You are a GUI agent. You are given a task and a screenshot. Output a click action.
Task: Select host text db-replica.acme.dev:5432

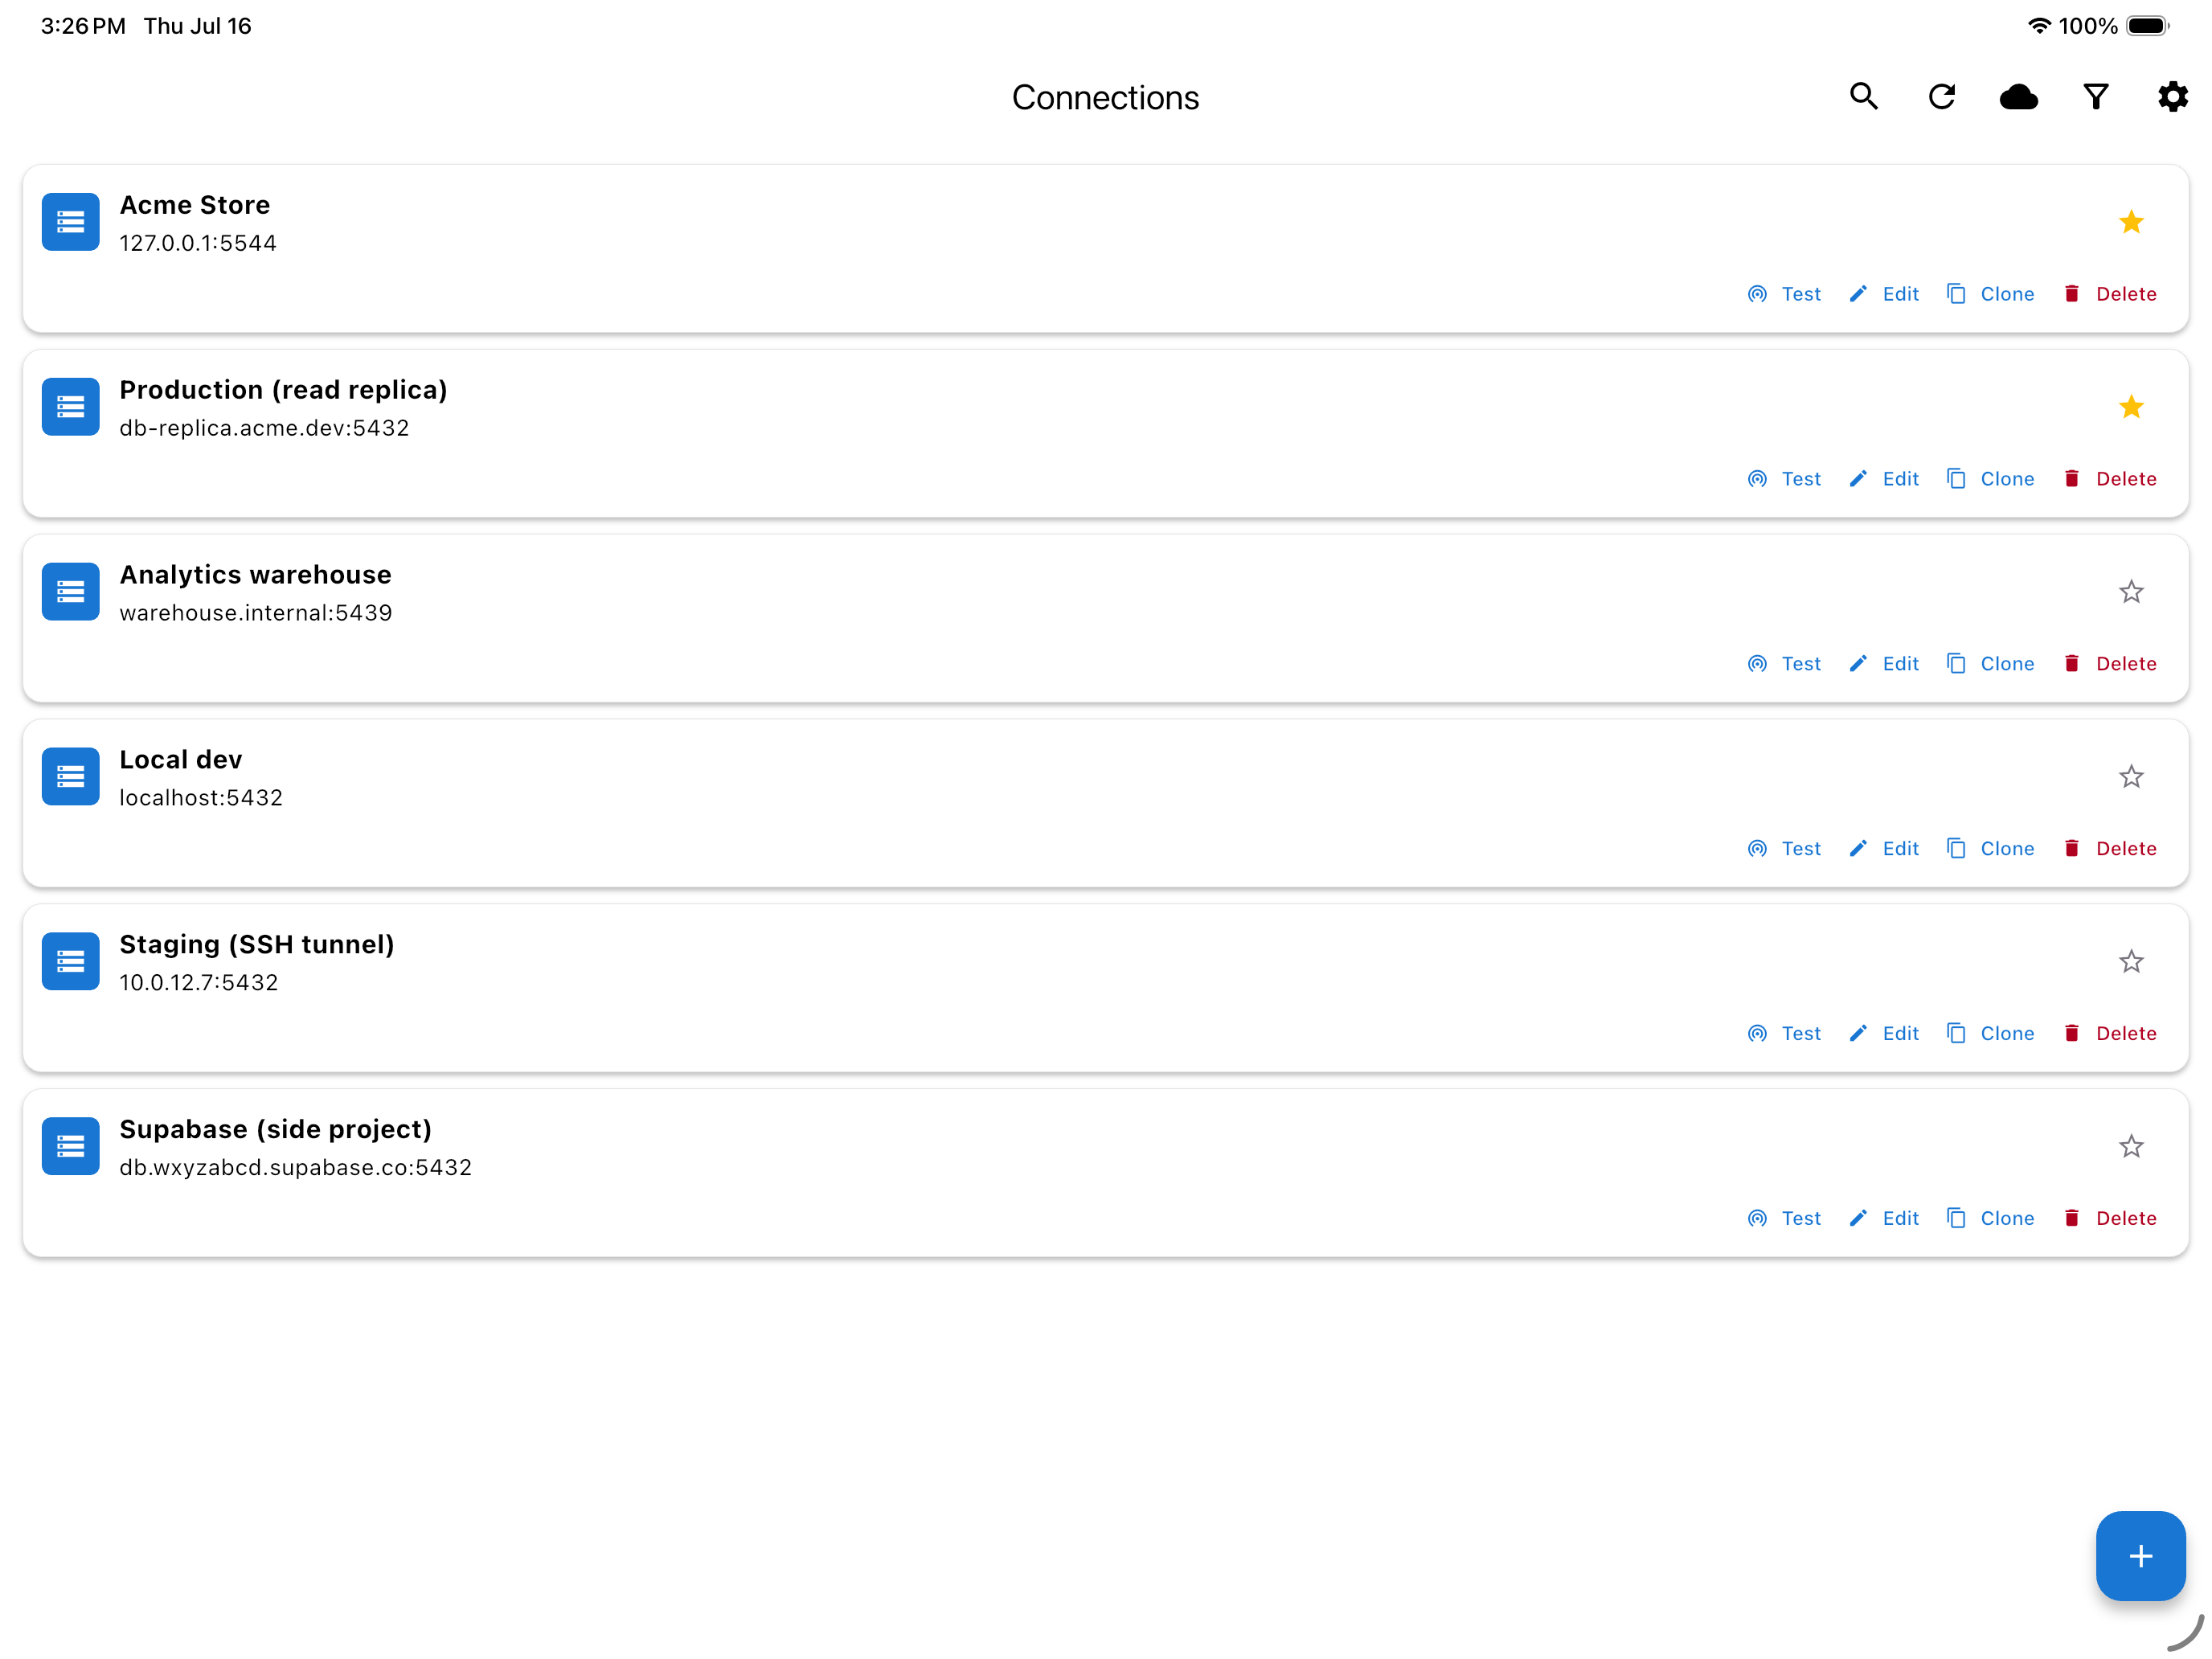tap(264, 428)
